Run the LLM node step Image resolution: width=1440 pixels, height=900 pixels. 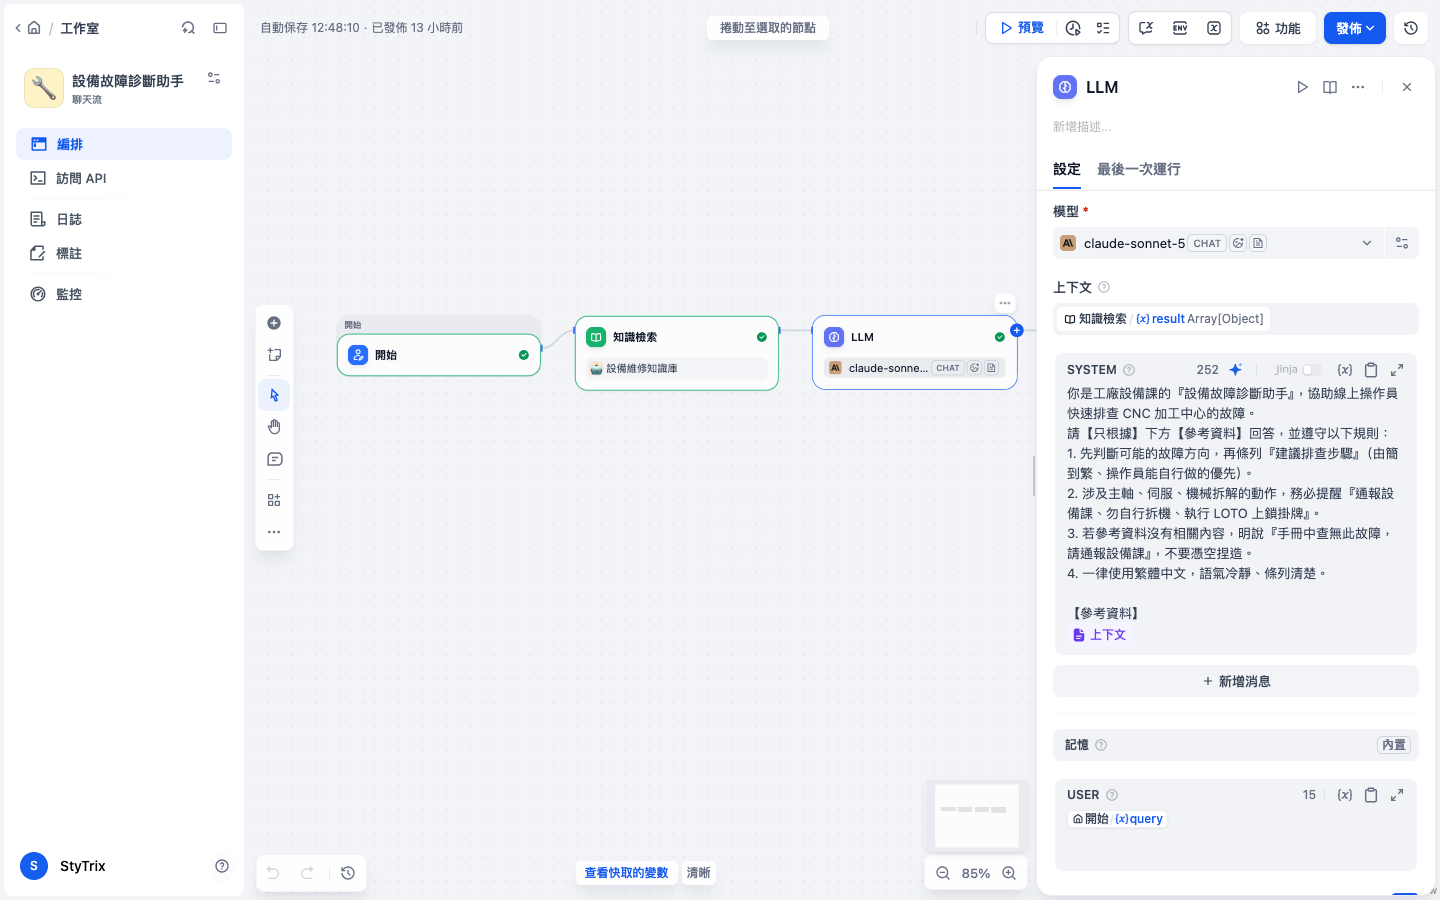point(1302,87)
